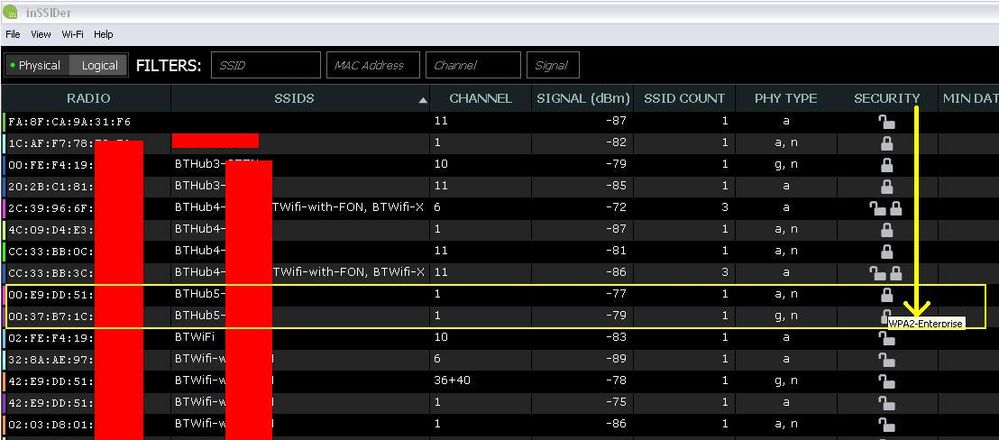Click lock icon in CC:33:BB:0C row
The image size is (999, 440).
click(886, 252)
